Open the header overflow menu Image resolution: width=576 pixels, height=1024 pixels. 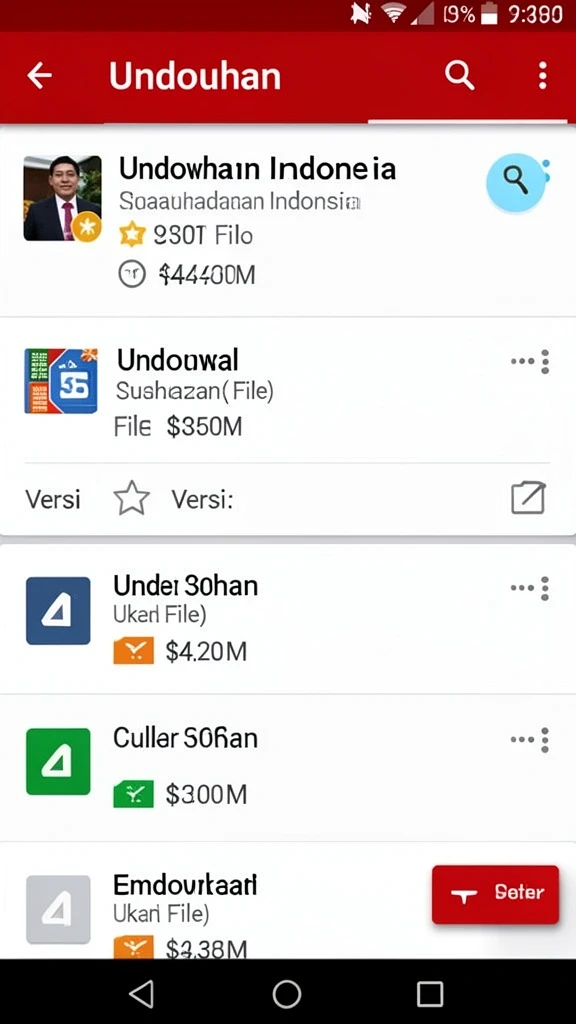[543, 76]
